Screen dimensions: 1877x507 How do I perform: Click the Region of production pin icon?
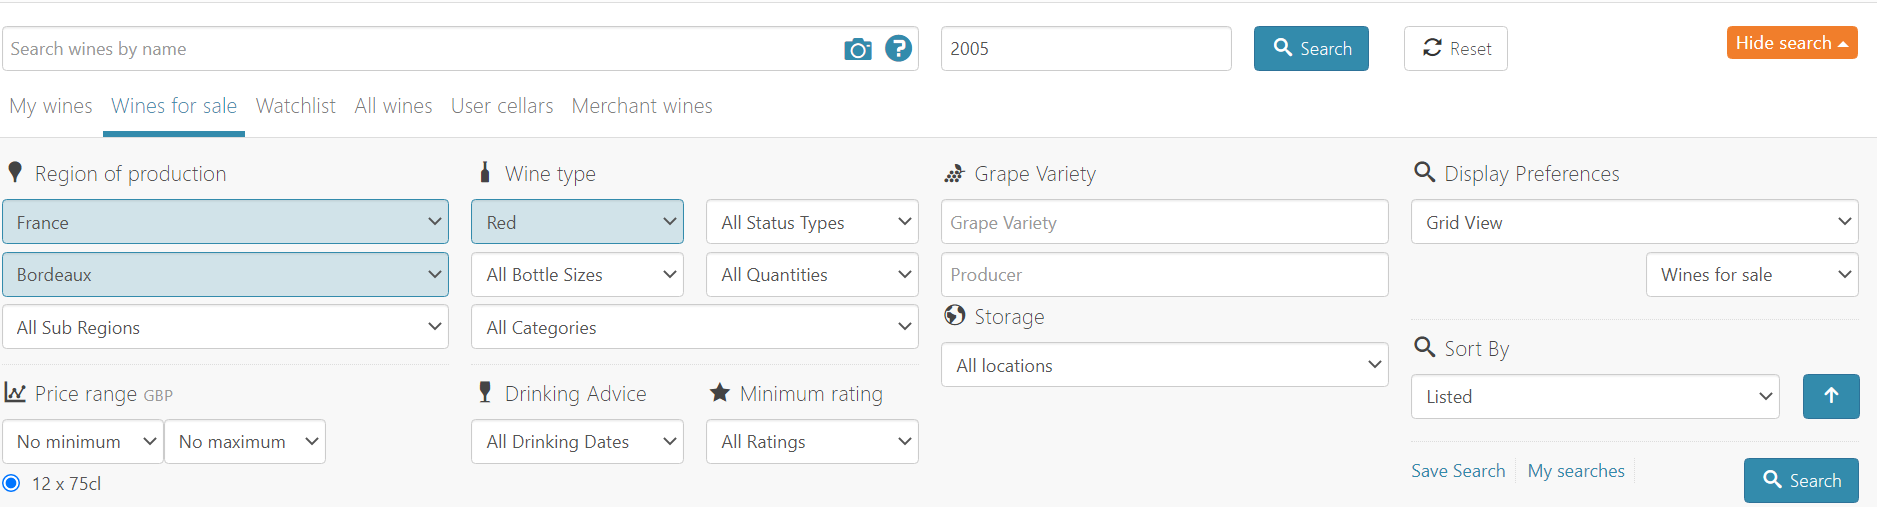click(15, 173)
